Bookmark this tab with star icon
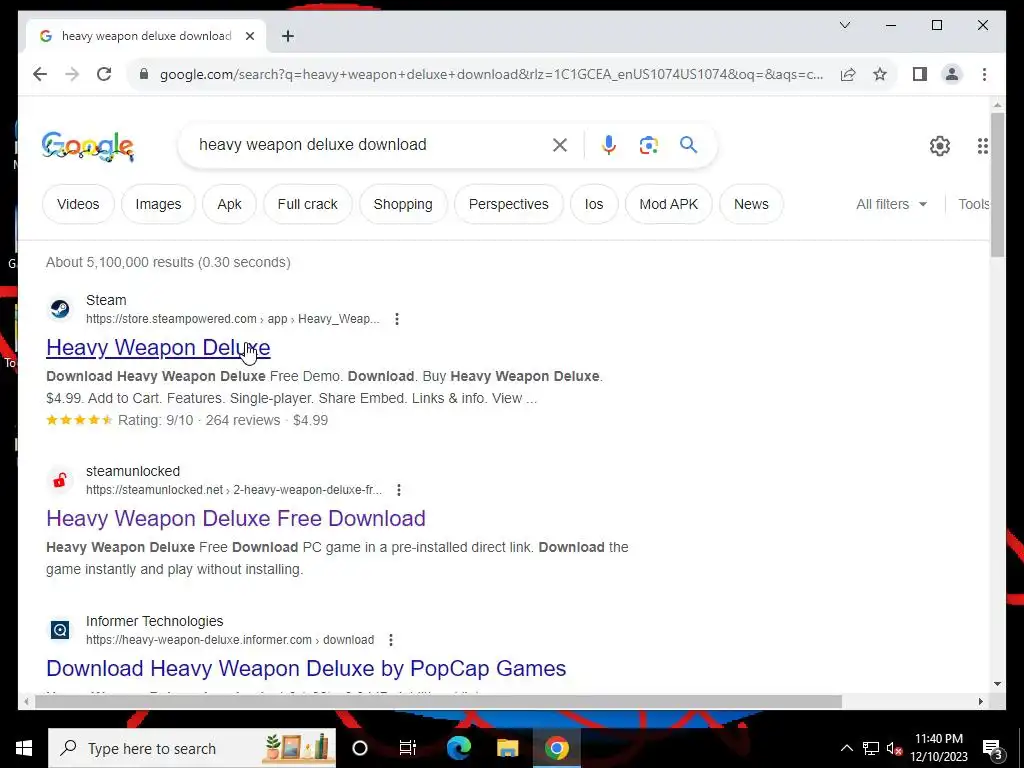1024x768 pixels. click(880, 74)
